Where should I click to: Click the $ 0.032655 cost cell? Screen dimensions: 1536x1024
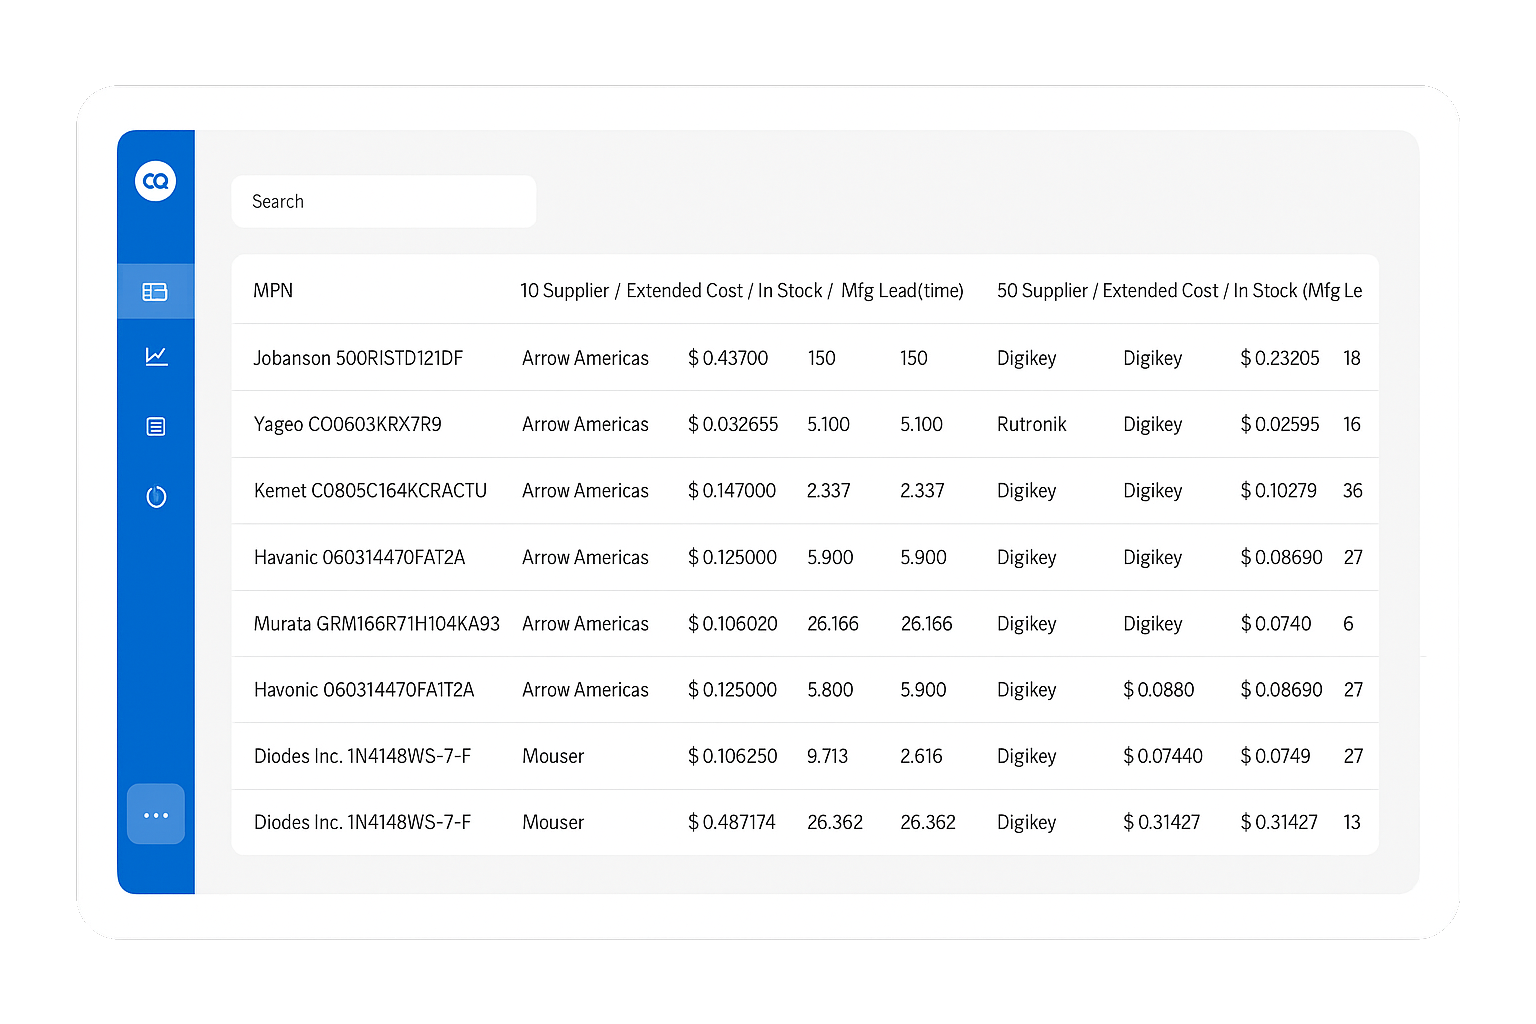pyautogui.click(x=733, y=424)
